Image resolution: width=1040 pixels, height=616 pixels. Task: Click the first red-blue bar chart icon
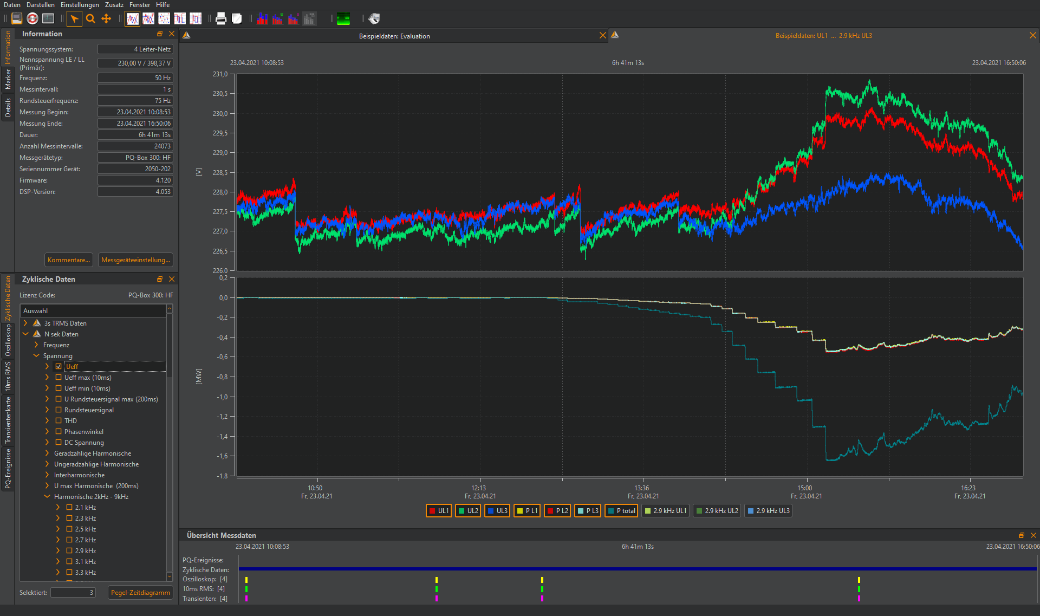tap(263, 19)
